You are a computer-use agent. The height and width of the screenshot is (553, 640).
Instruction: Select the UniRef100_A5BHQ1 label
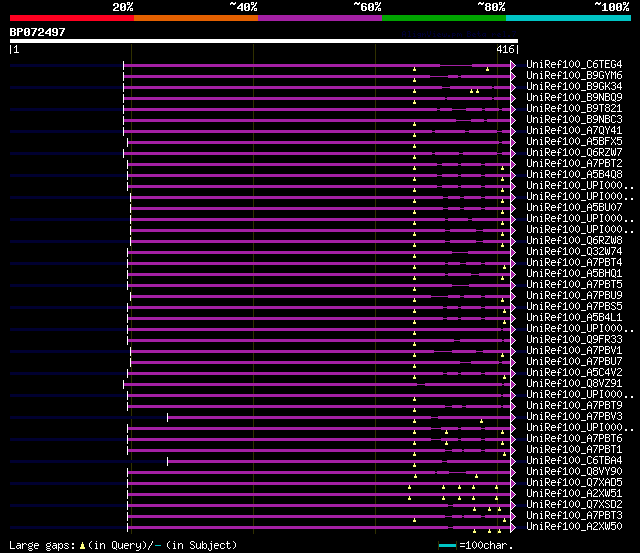click(574, 273)
